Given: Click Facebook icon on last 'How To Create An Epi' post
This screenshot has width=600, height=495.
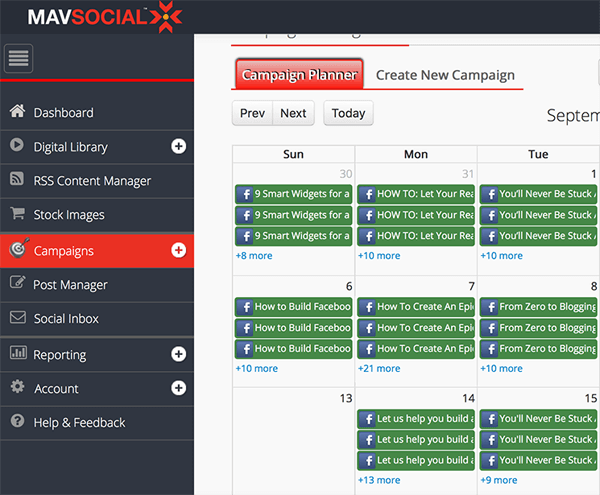Looking at the screenshot, I should pyautogui.click(x=368, y=349).
